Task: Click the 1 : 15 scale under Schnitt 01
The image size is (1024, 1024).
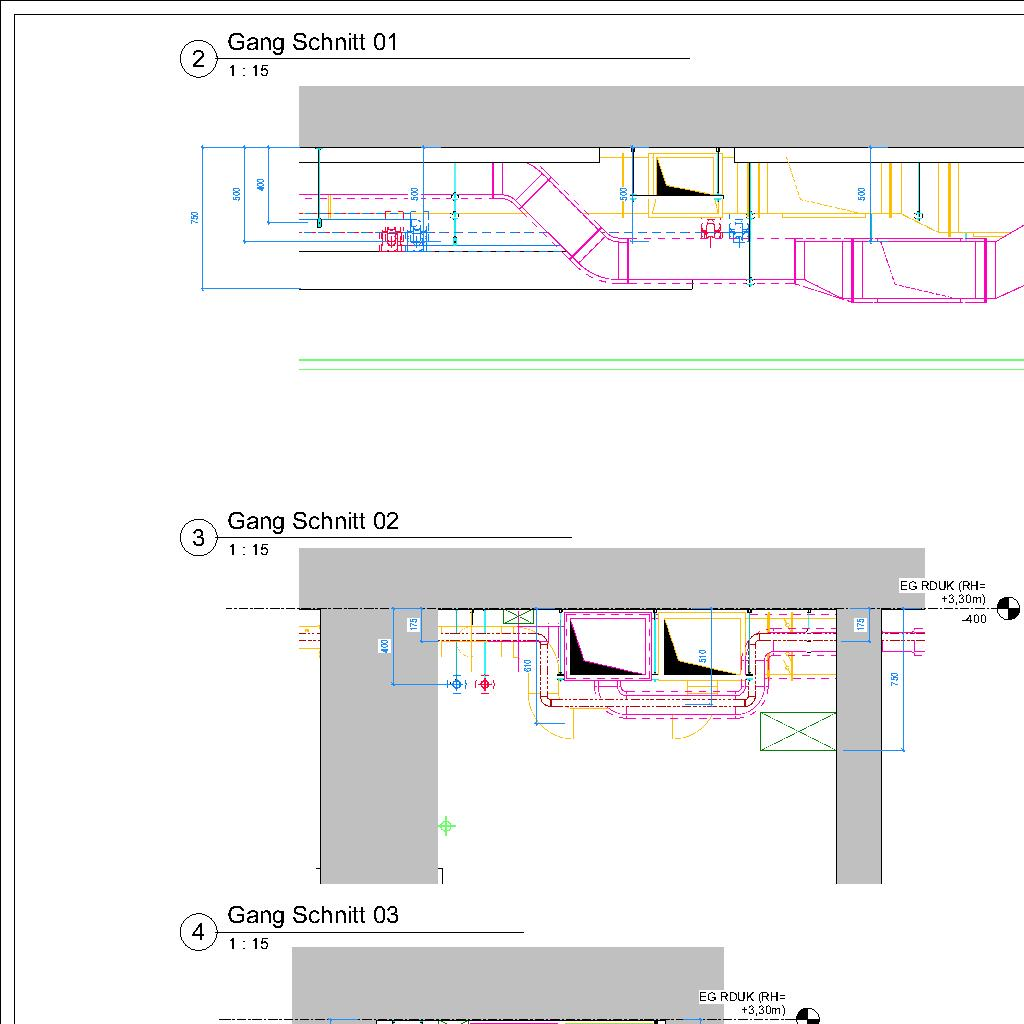Action: pos(248,71)
